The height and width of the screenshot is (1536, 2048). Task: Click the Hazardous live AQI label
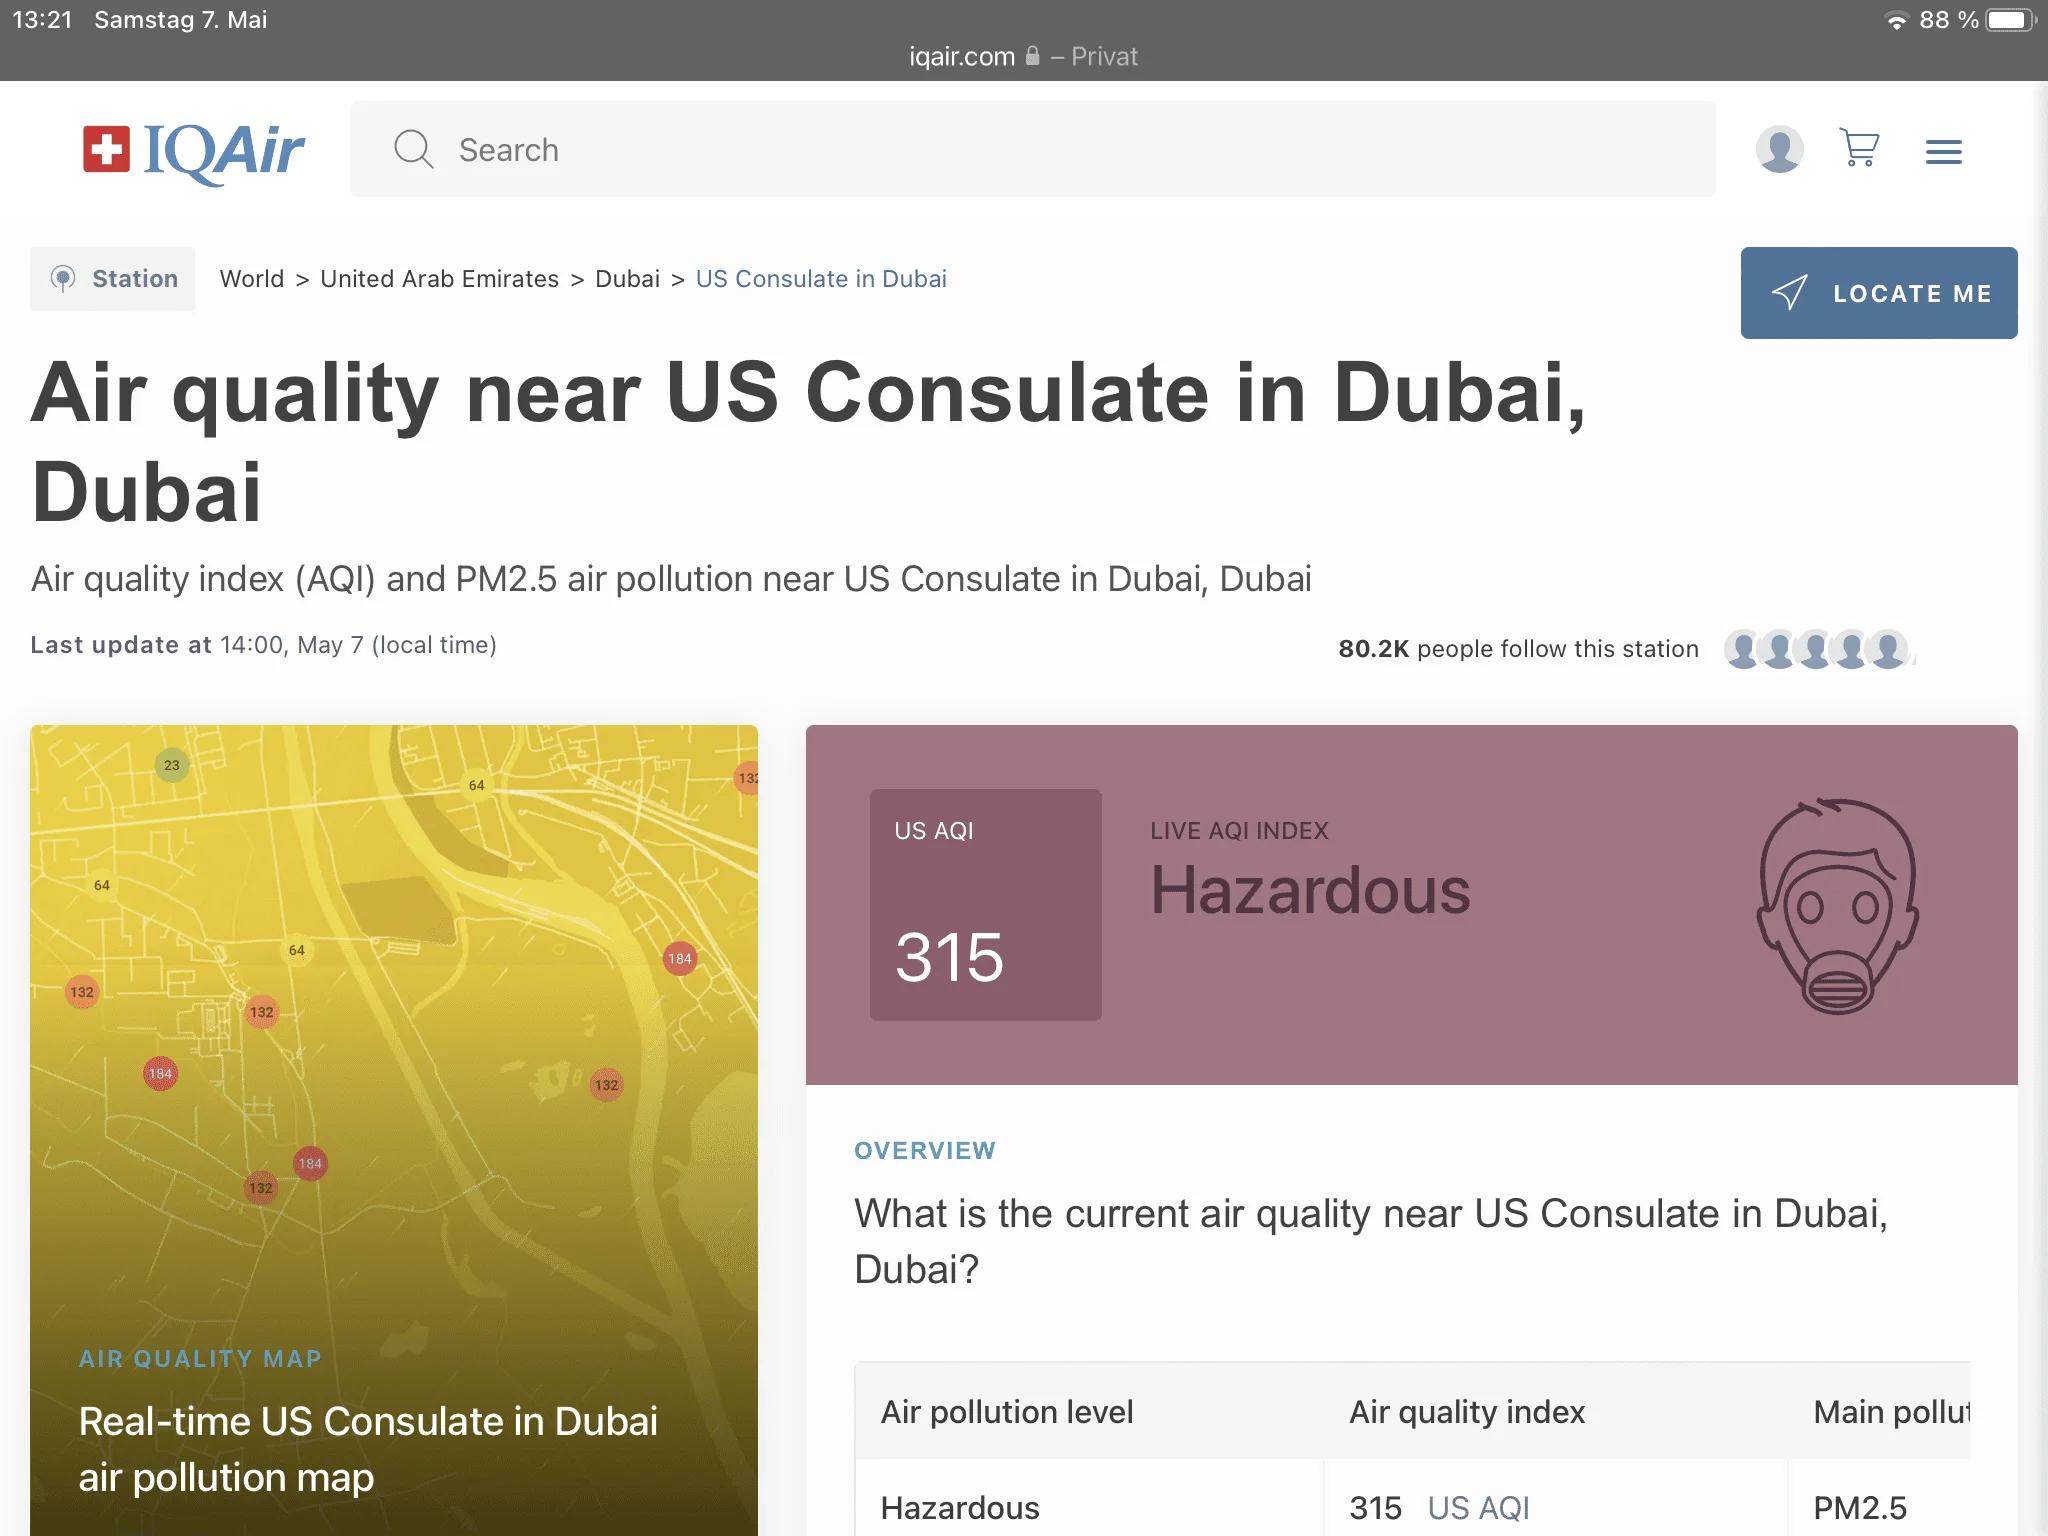1310,890
